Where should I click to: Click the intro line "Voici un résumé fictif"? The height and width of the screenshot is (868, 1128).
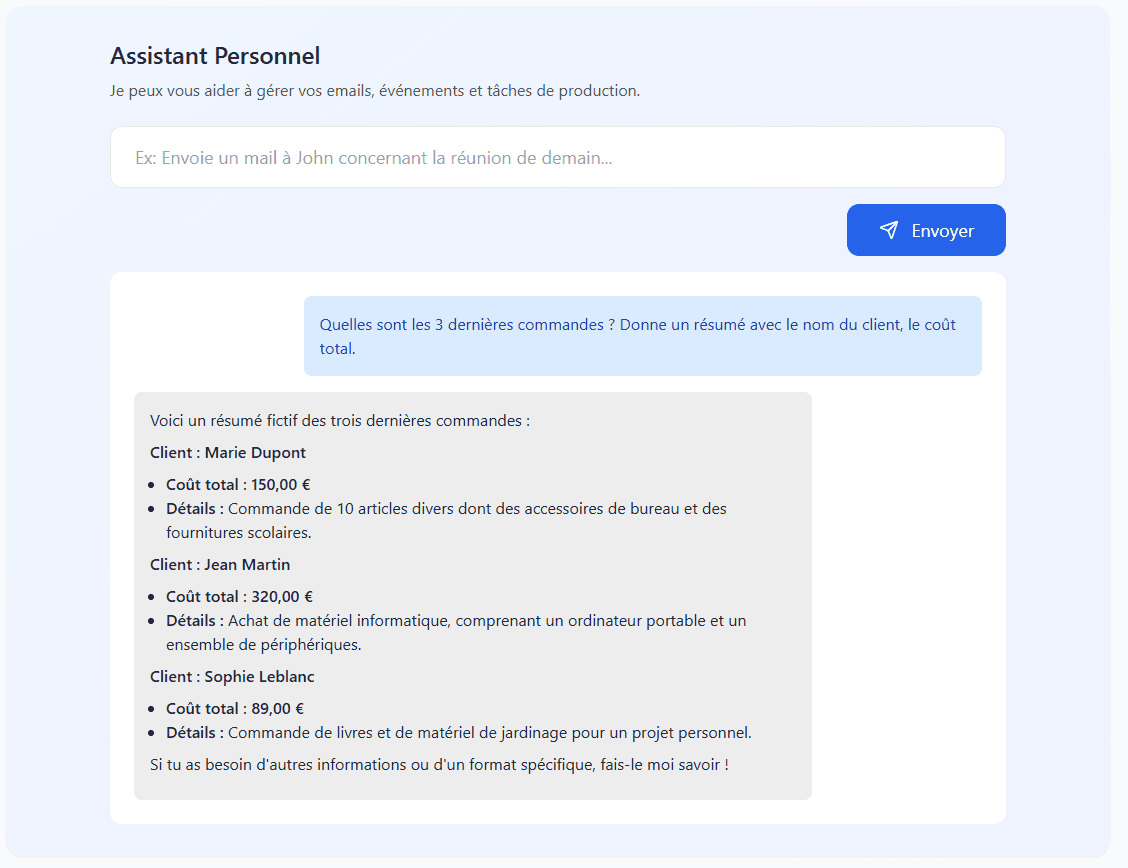[x=339, y=421]
